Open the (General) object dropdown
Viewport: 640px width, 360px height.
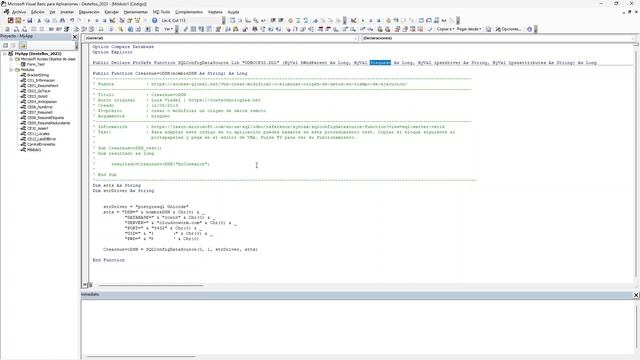221,38
